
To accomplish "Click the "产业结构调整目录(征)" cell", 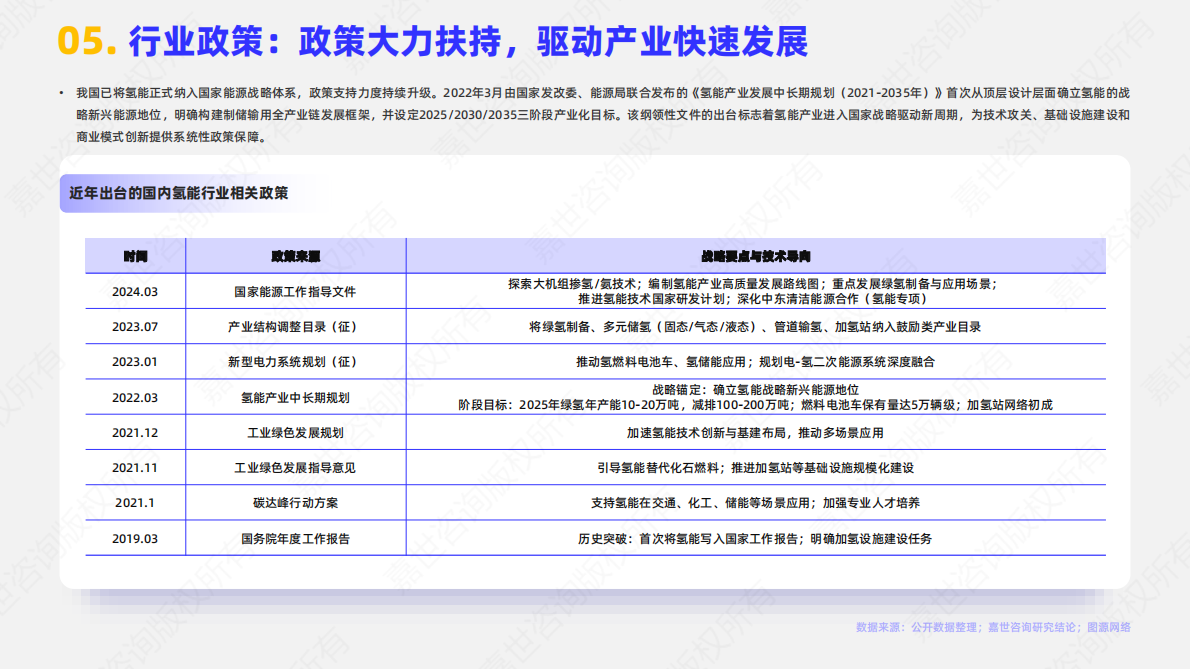I will click(x=295, y=327).
